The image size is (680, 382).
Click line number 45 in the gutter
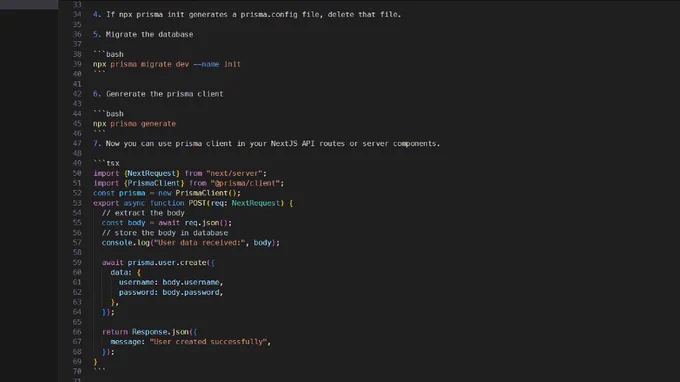pyautogui.click(x=77, y=124)
